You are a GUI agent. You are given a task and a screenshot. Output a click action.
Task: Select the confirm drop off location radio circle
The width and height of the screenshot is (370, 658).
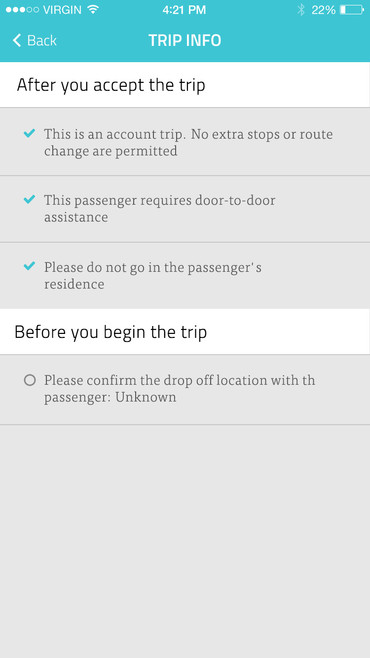(x=30, y=381)
